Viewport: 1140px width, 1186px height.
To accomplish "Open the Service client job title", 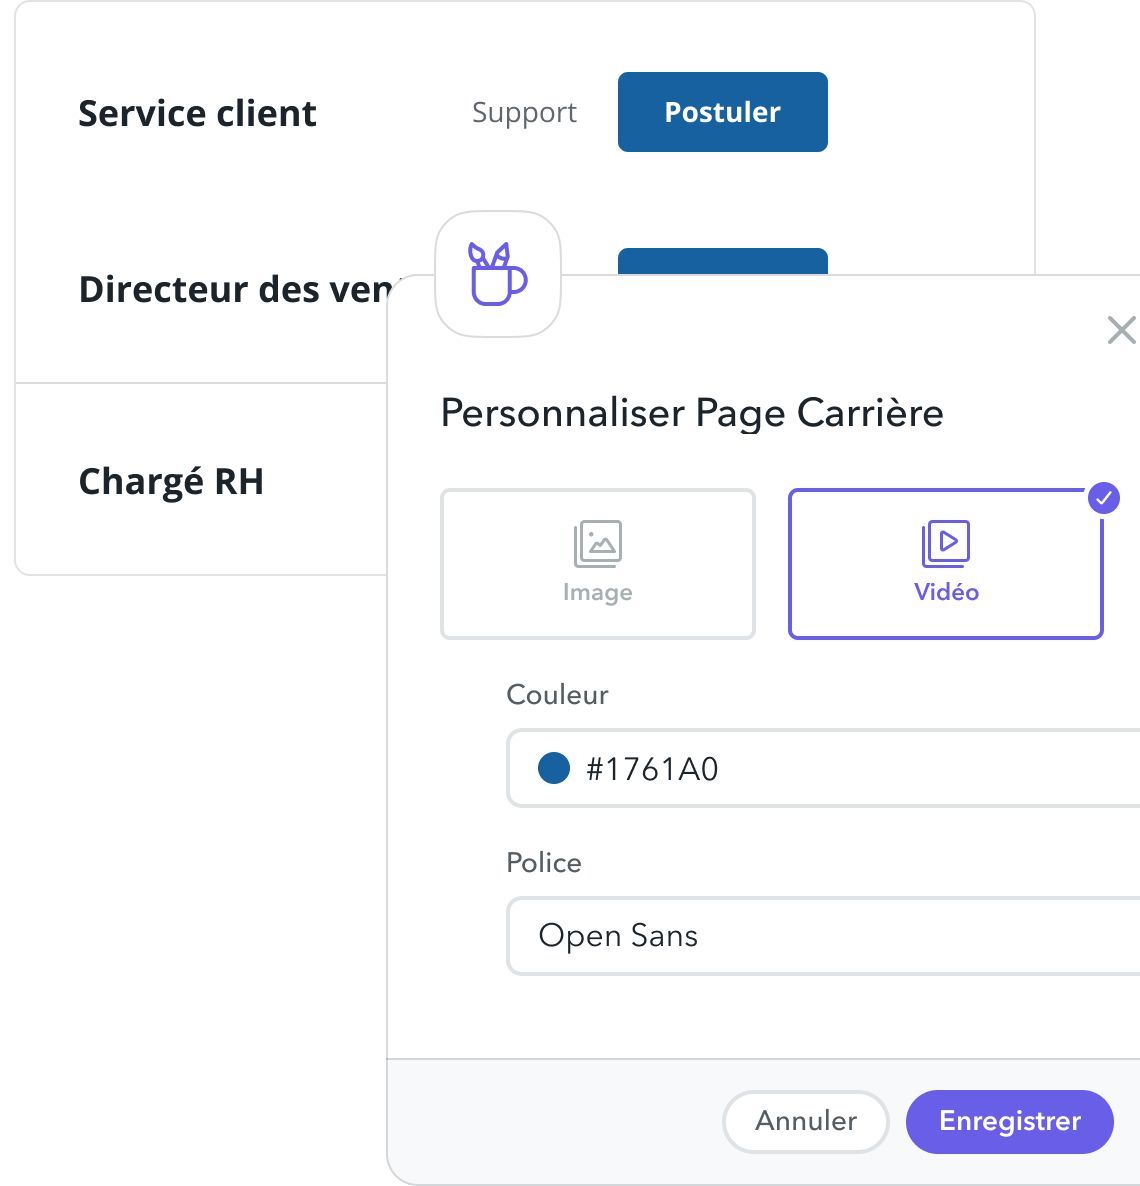I will click(x=197, y=113).
